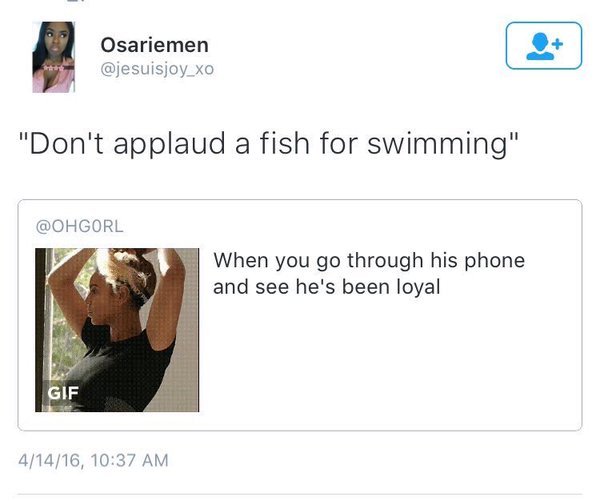Open Osariemen's profile picture

[x=54, y=57]
